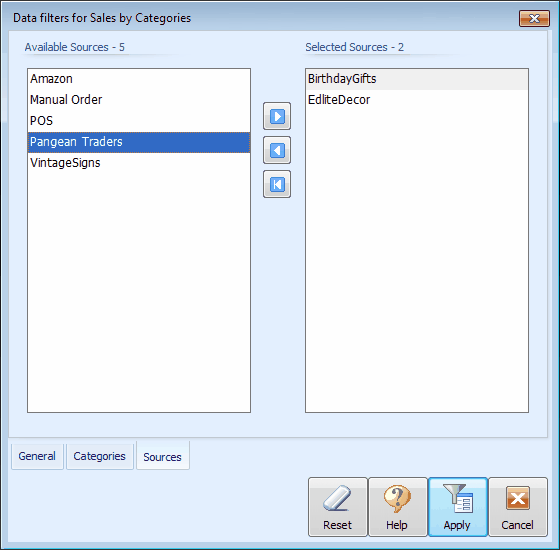
Task: Open the Categories tab
Action: click(100, 456)
